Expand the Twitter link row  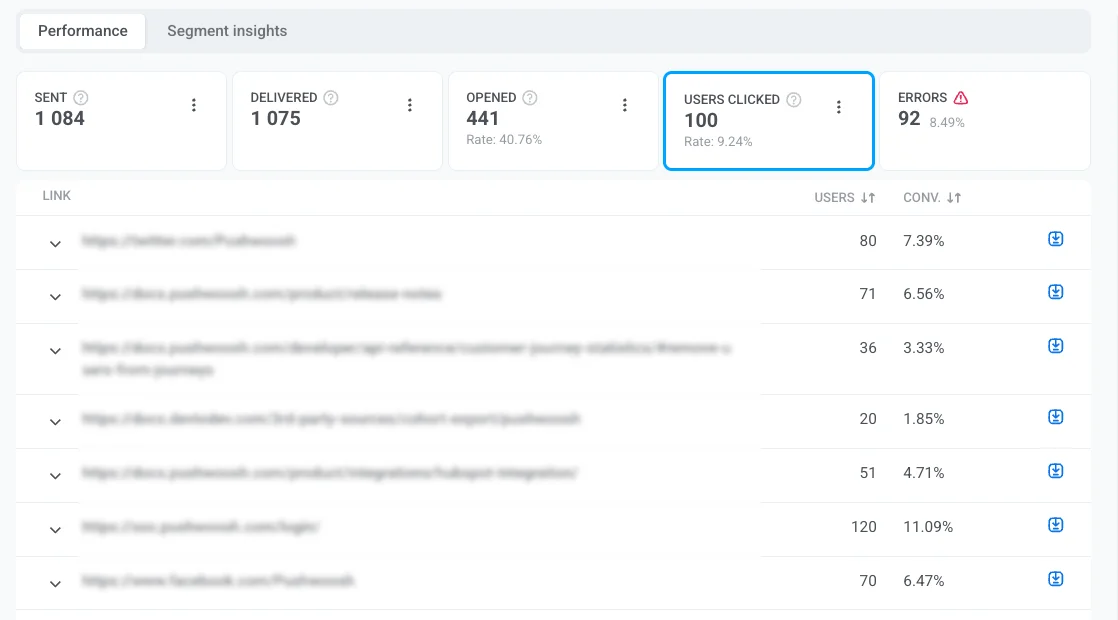(x=55, y=243)
